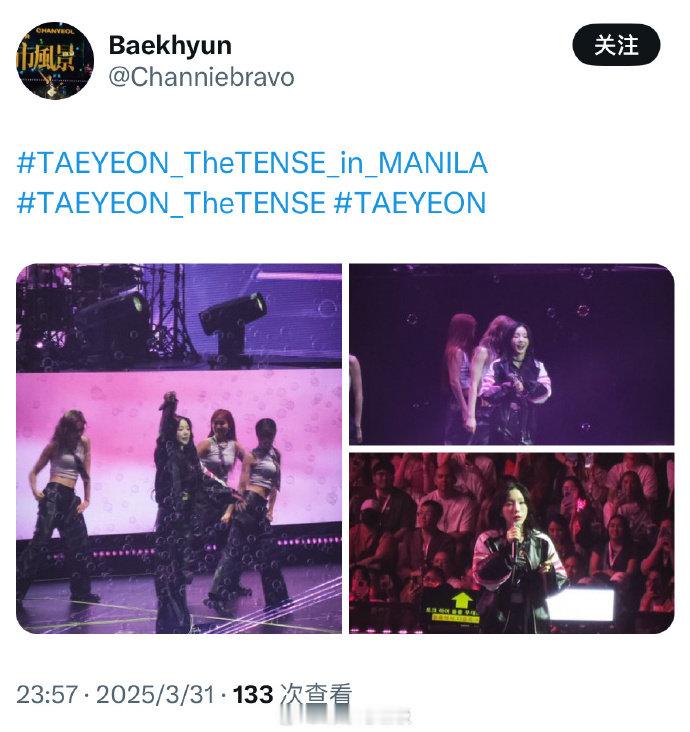
Task: Open the standalone #TAEYEON hashtag
Action: point(410,203)
